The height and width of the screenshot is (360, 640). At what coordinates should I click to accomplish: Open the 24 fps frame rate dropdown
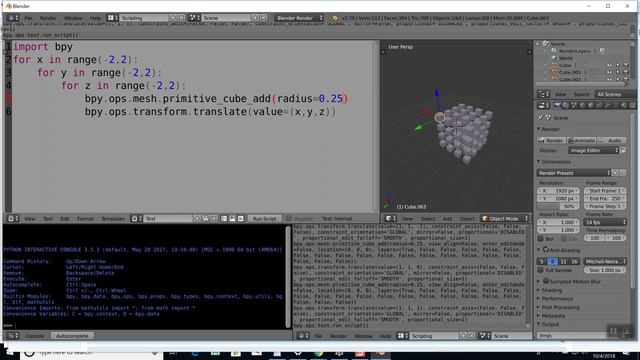(x=605, y=222)
